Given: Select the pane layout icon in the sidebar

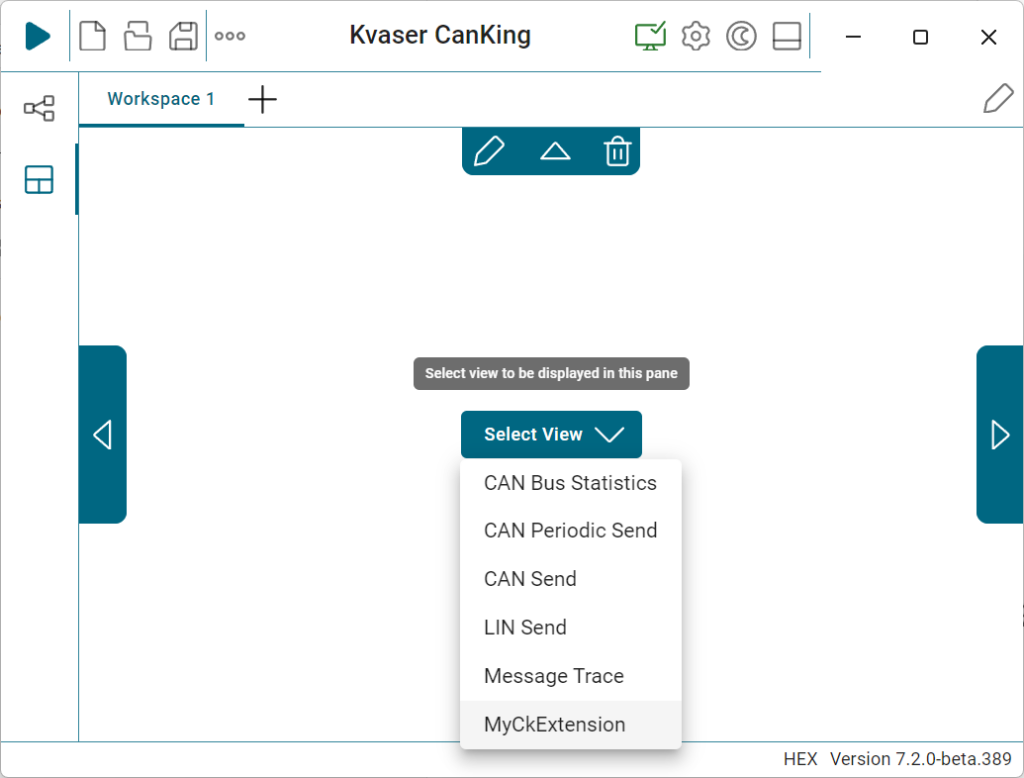Looking at the screenshot, I should (x=38, y=180).
